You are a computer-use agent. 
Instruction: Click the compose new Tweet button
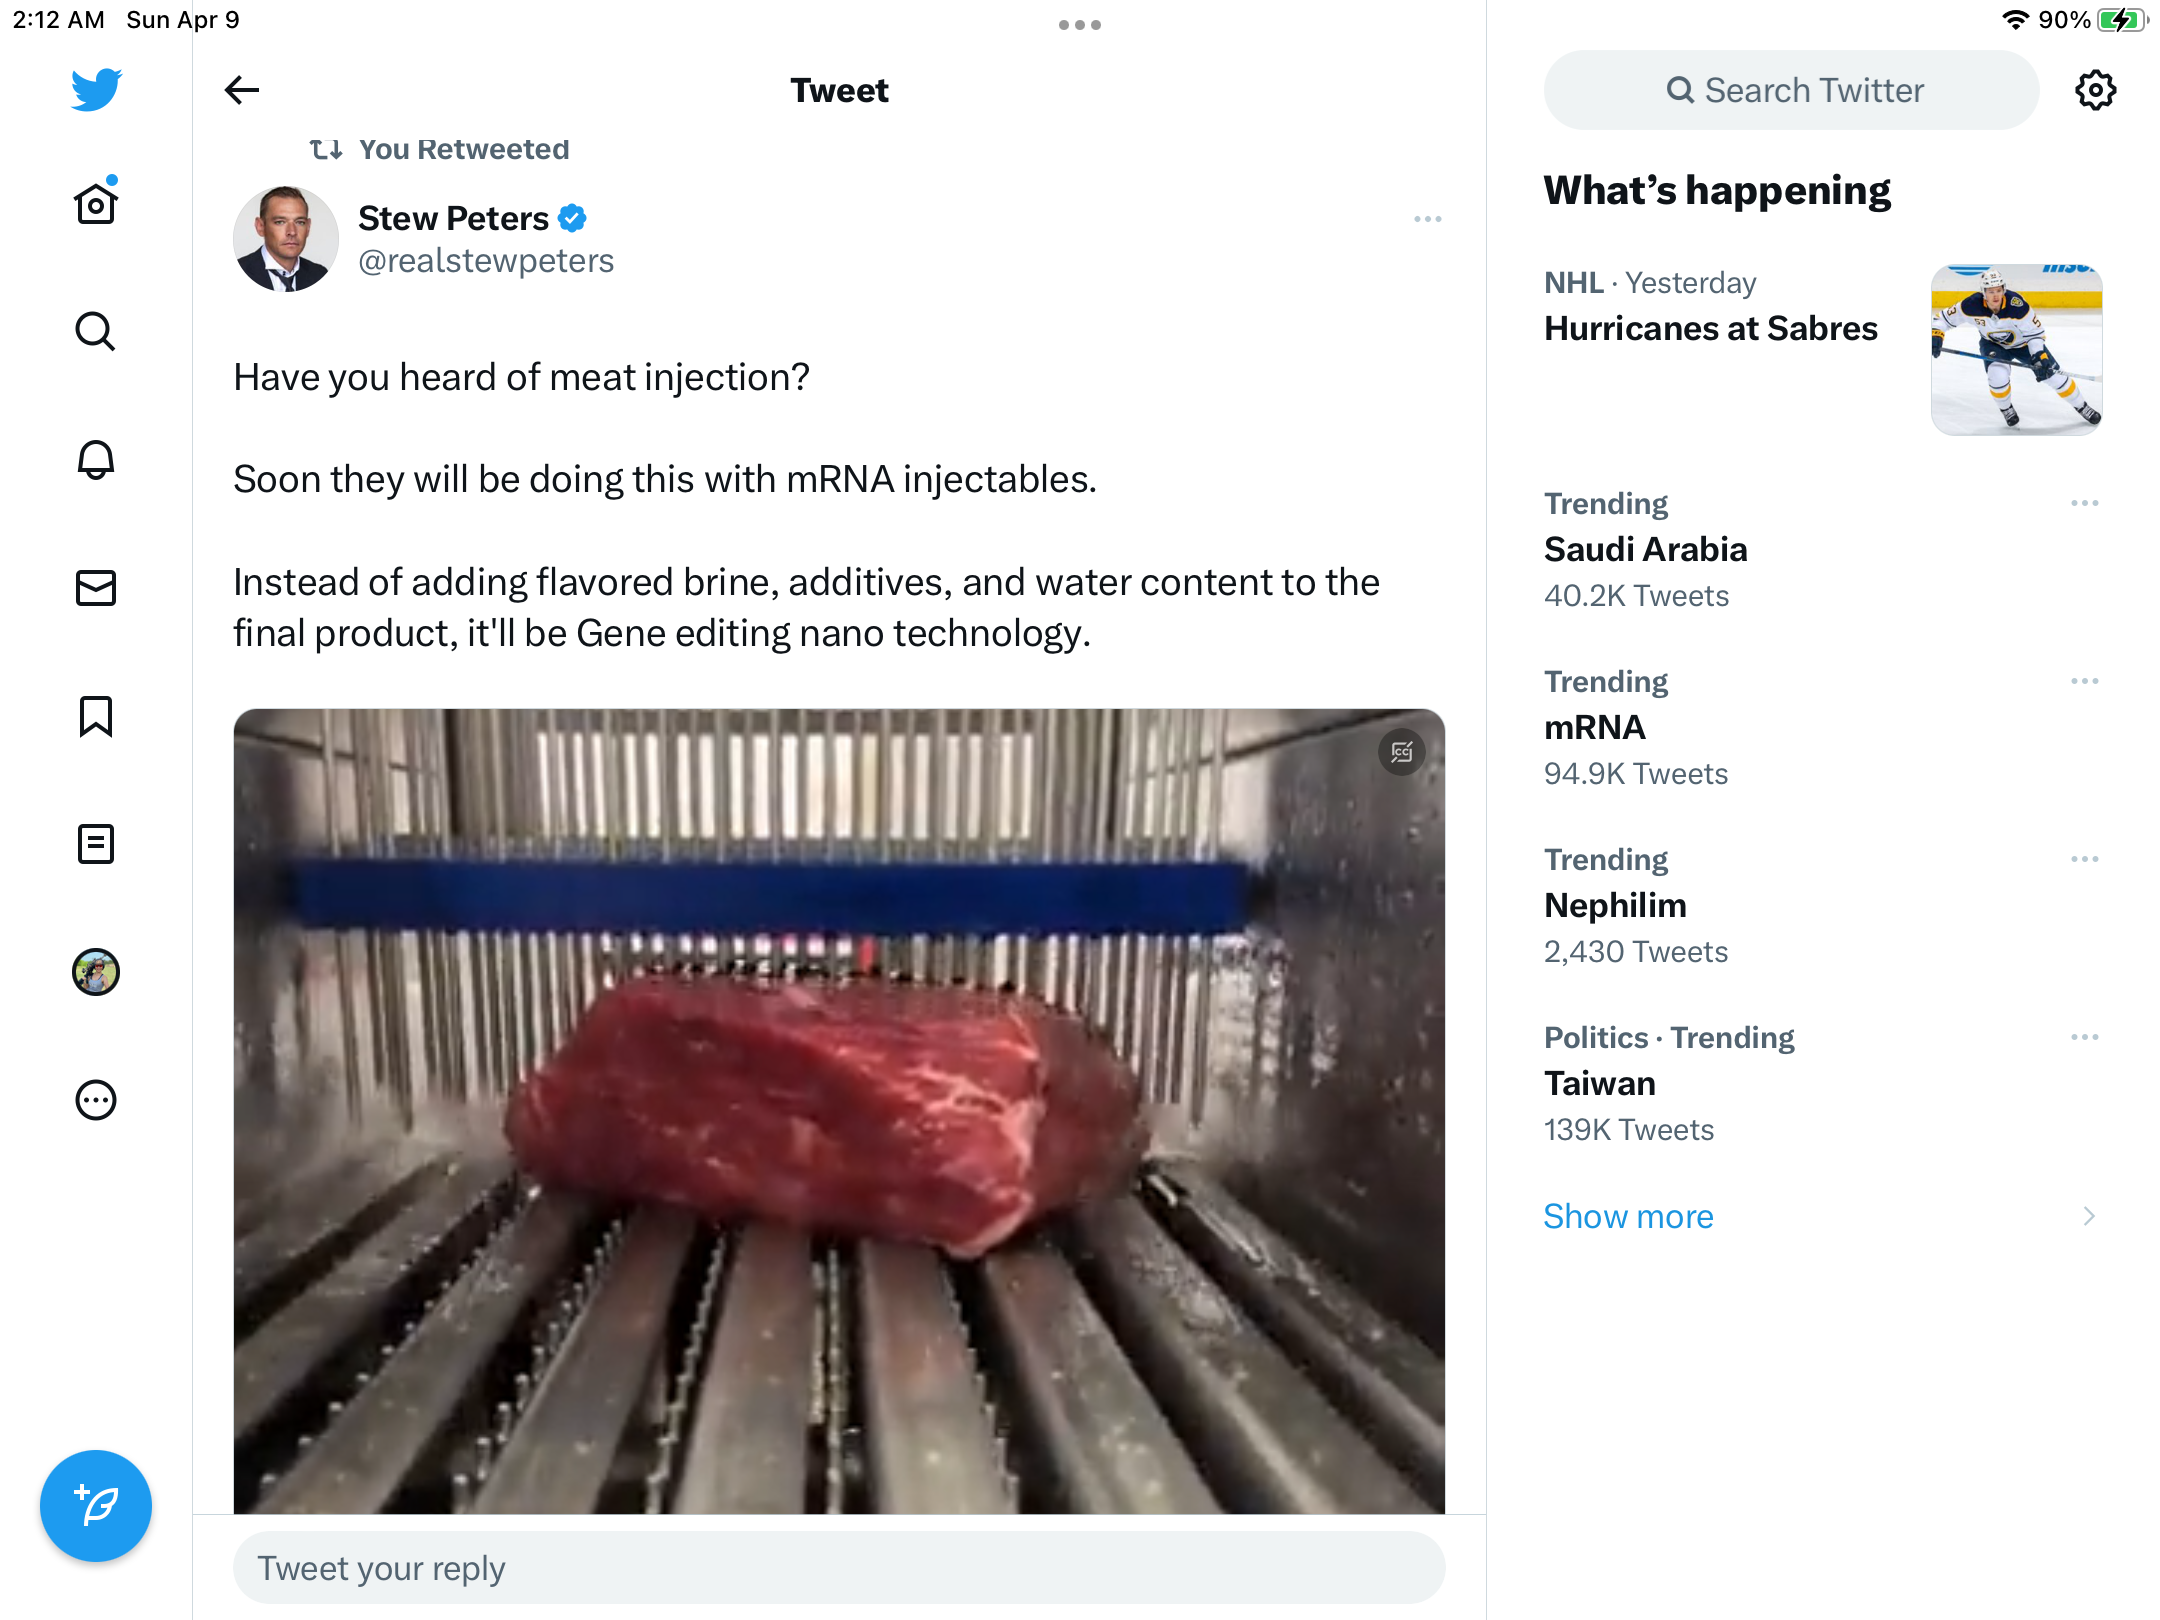point(96,1505)
